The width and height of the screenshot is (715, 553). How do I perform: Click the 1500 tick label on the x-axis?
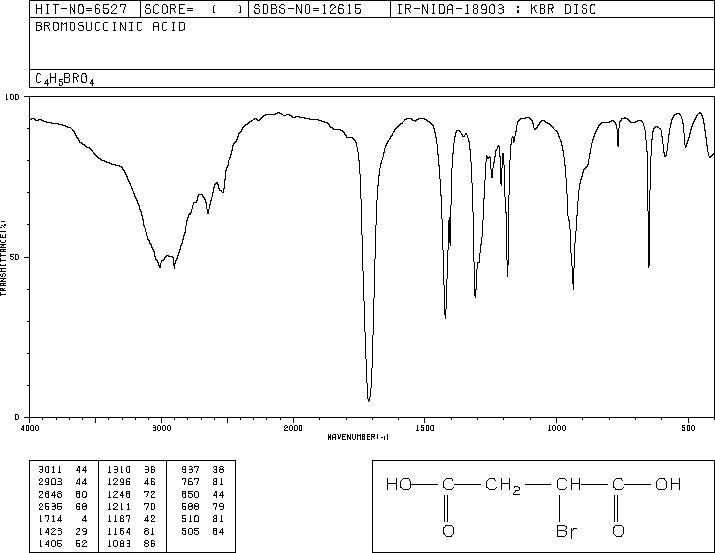click(x=425, y=428)
